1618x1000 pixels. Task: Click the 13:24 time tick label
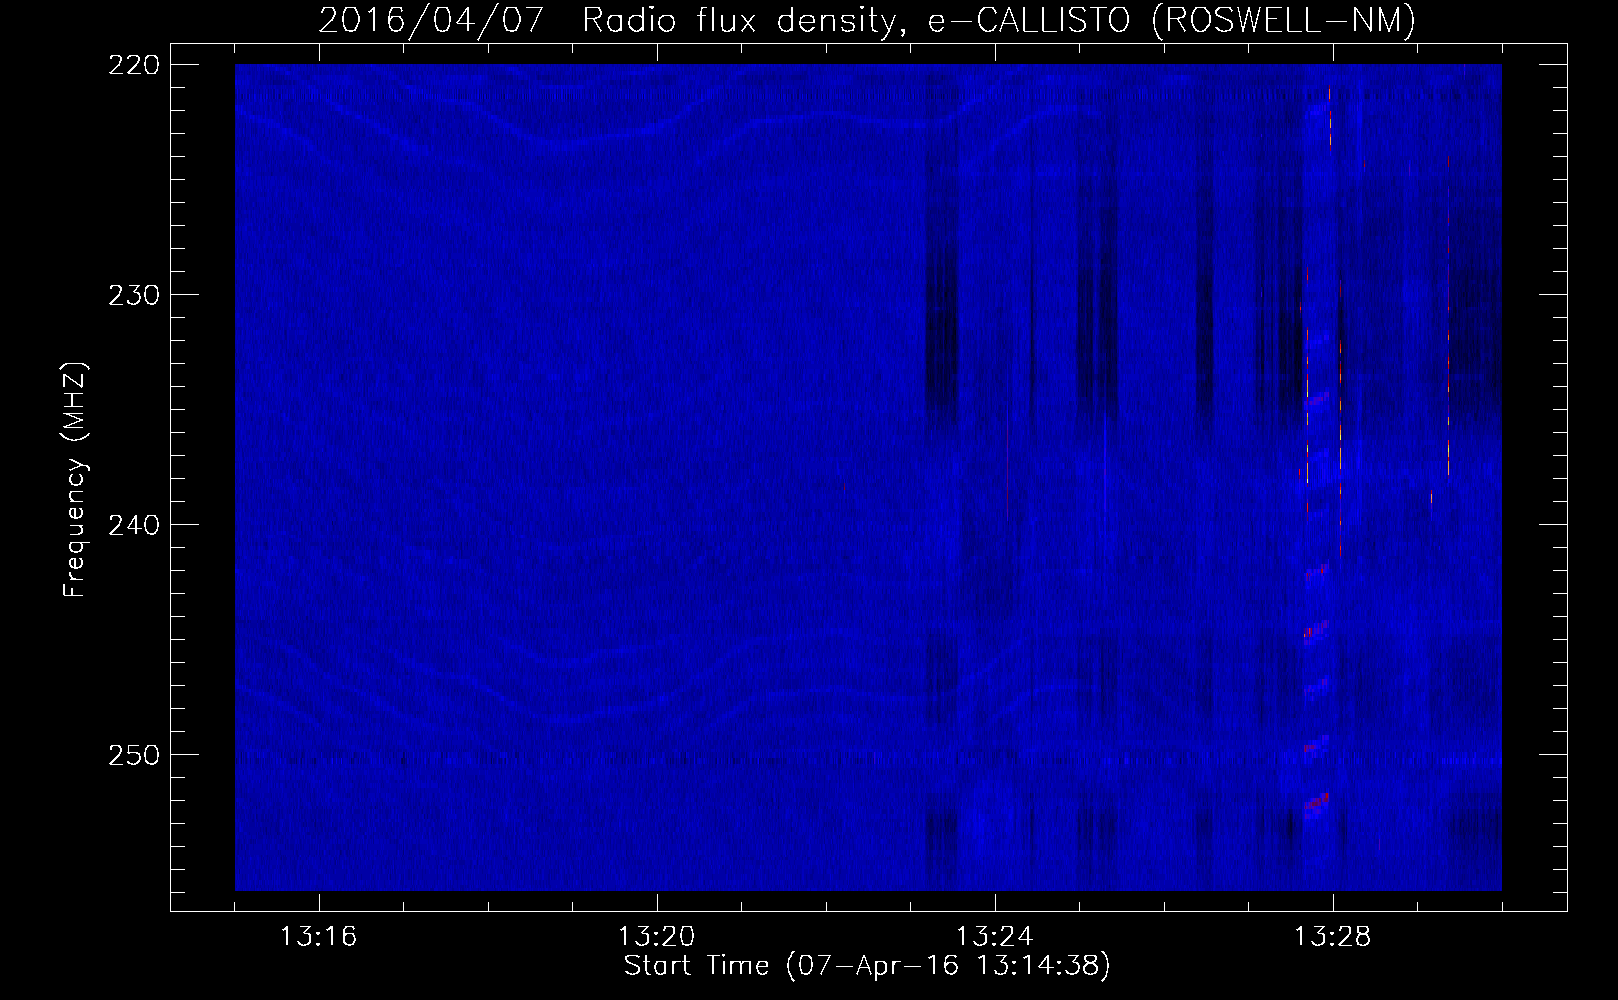point(994,937)
